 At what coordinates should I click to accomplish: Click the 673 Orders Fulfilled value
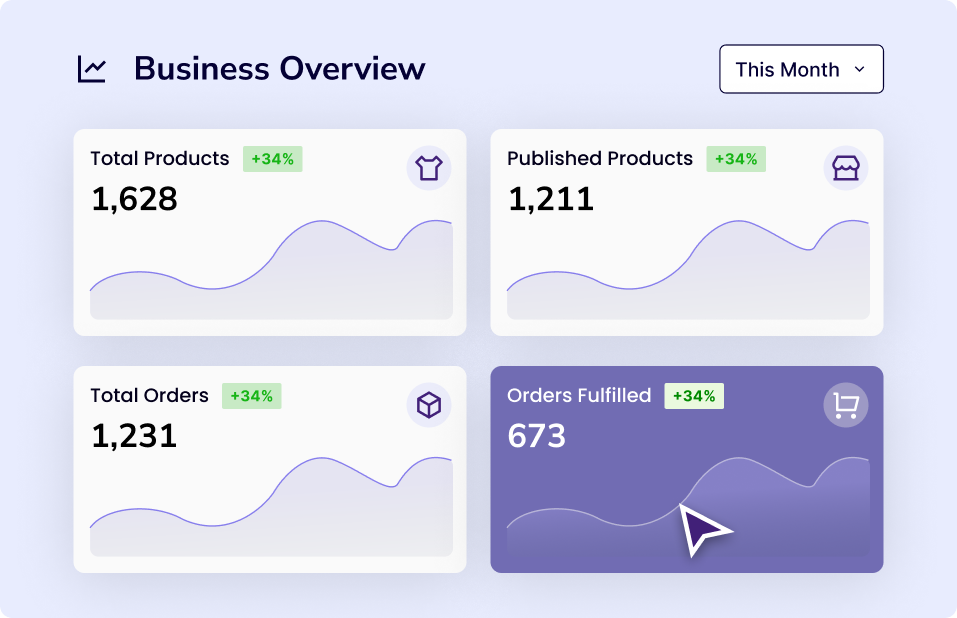(x=536, y=436)
